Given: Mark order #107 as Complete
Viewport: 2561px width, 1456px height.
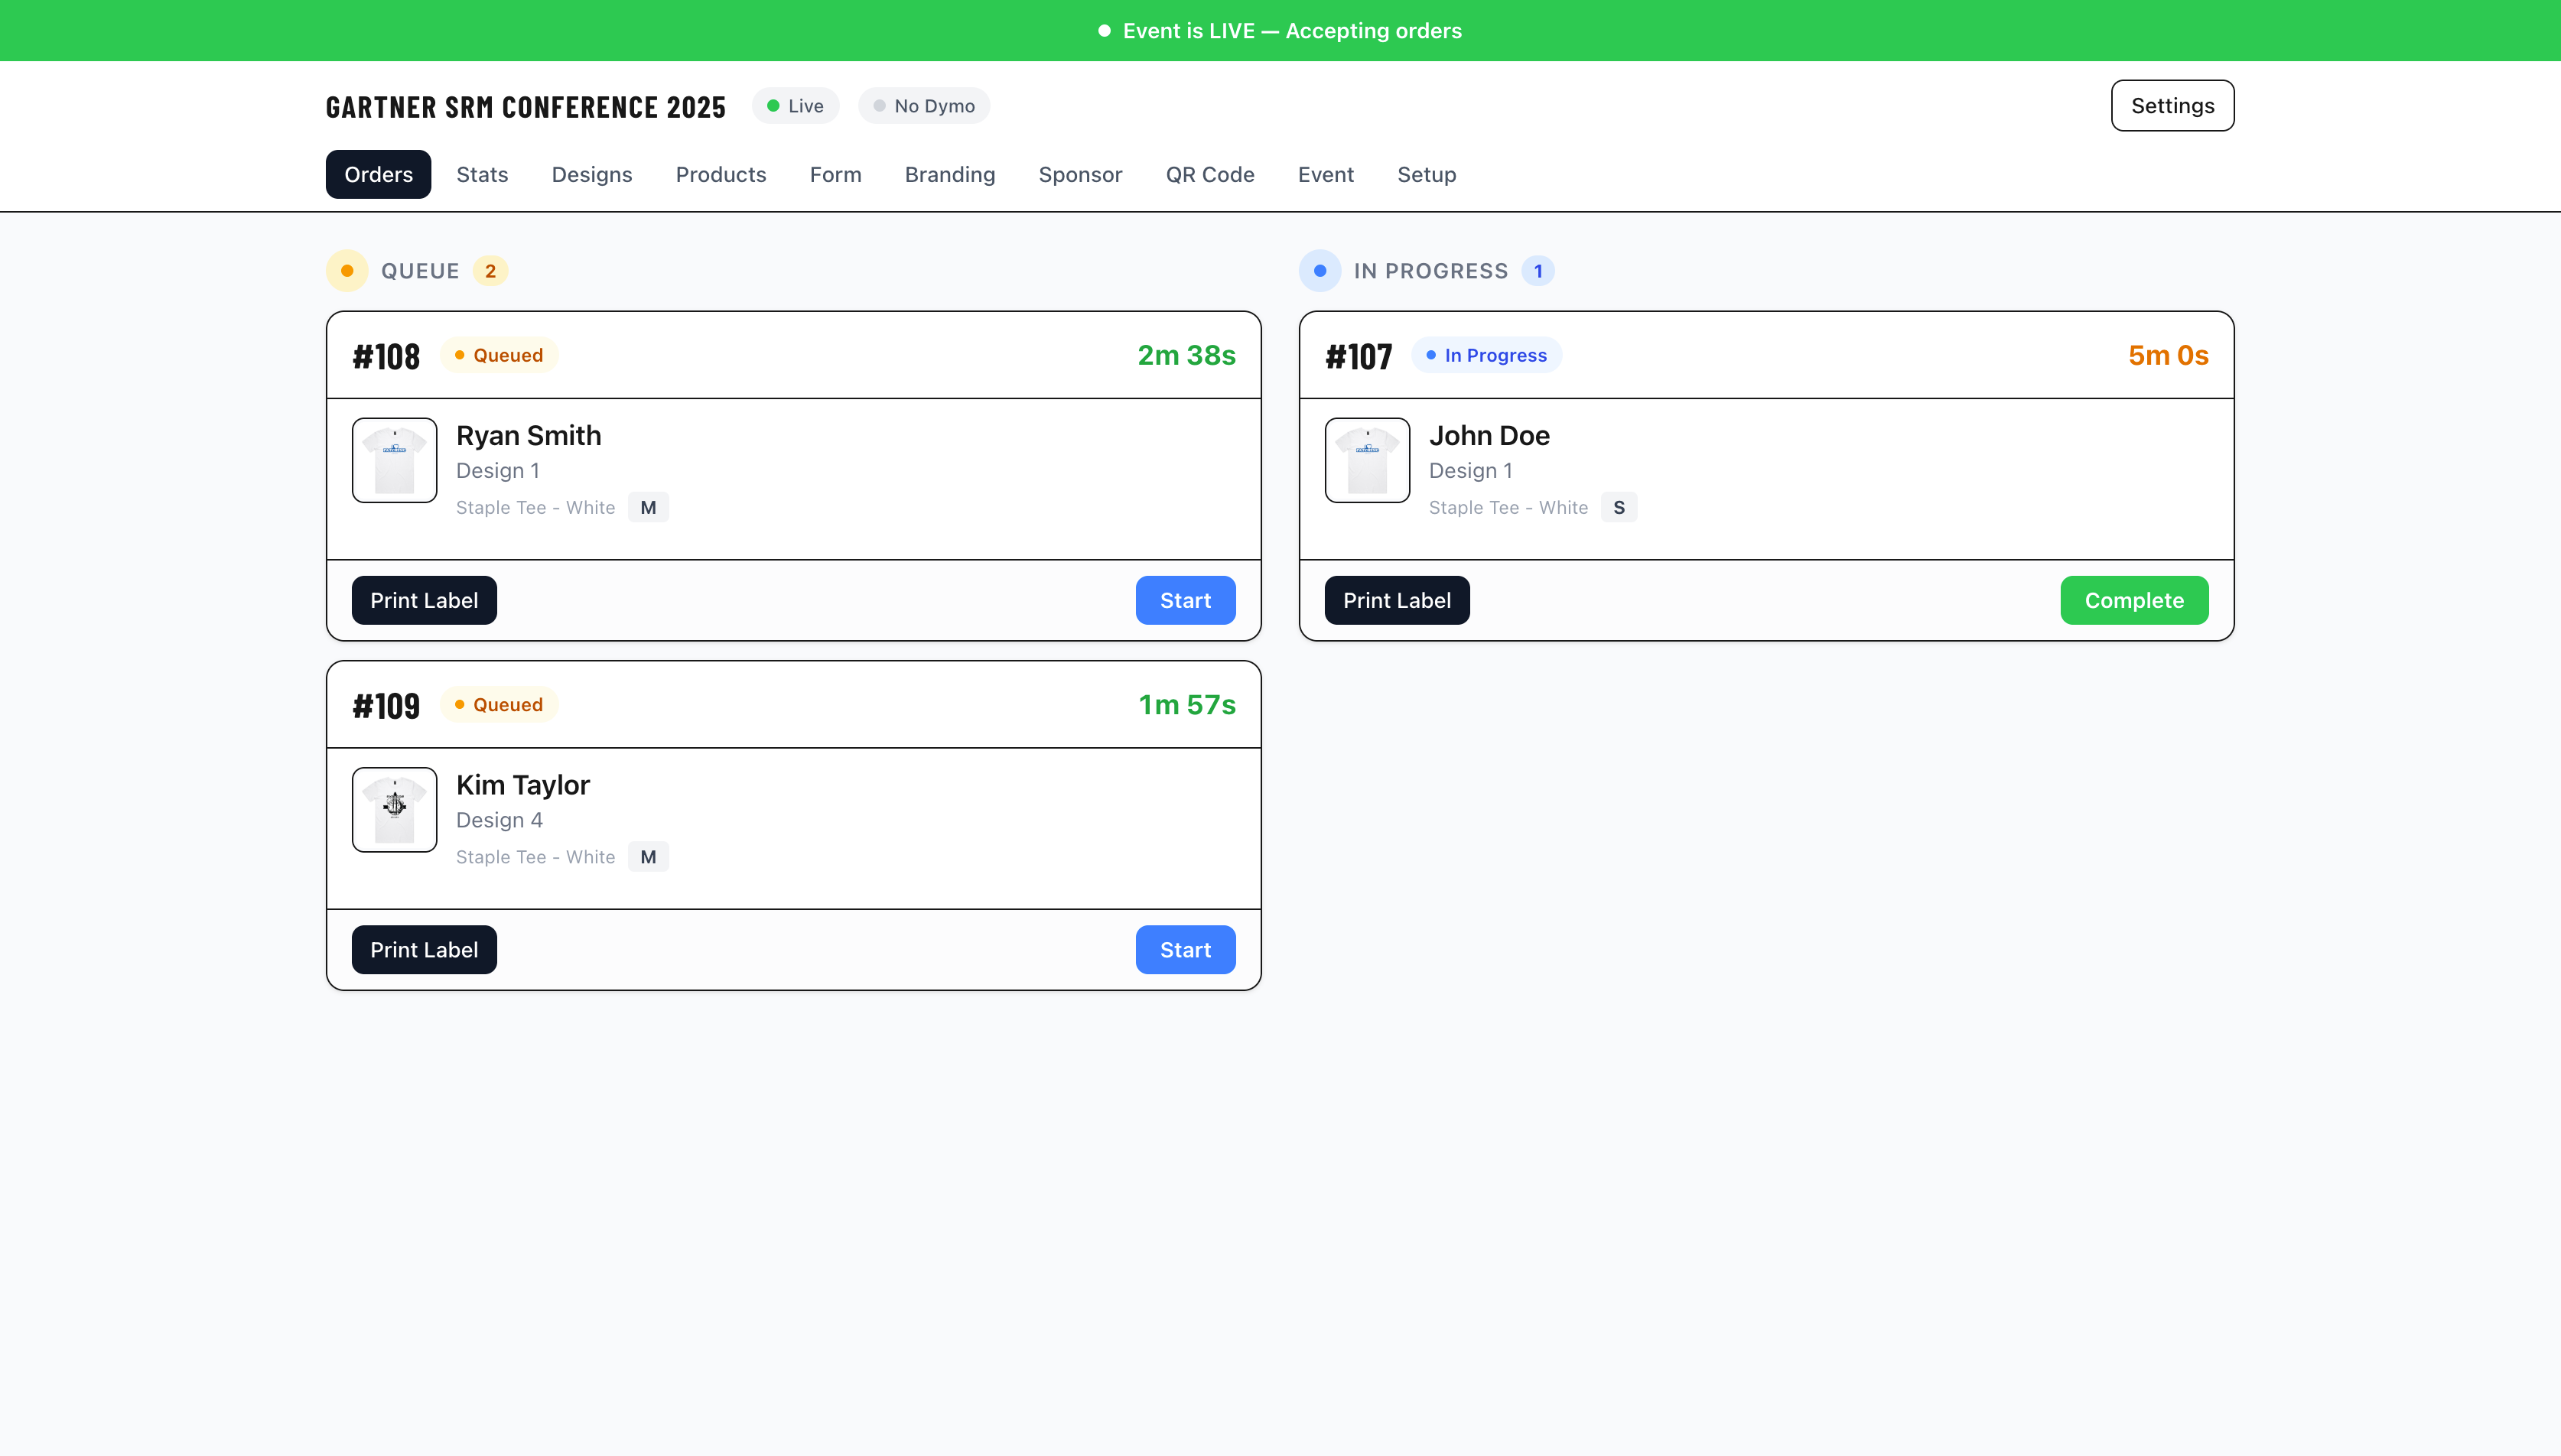Looking at the screenshot, I should 2134,600.
